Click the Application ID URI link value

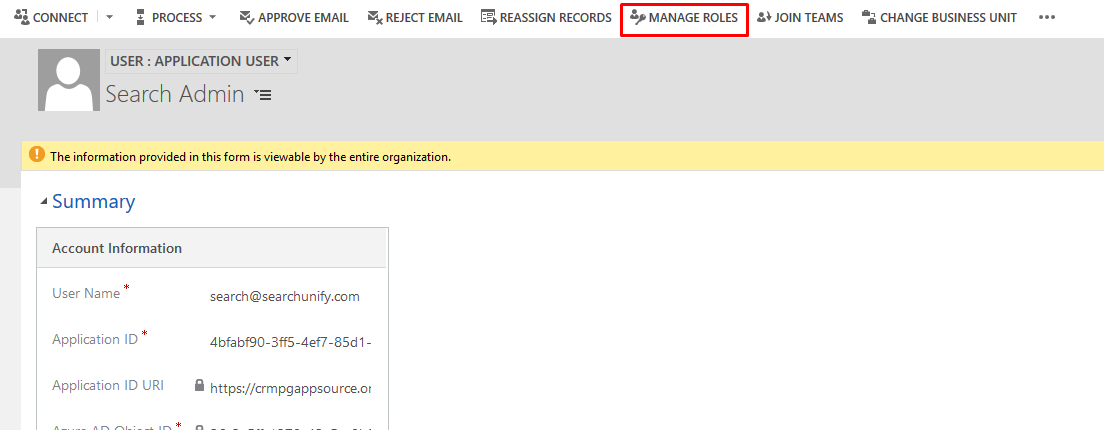tap(290, 387)
